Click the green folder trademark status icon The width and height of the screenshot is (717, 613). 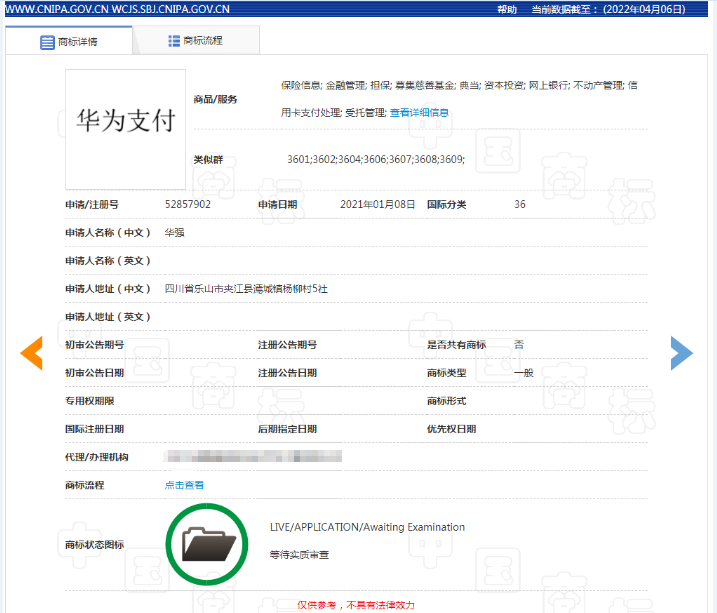tap(207, 544)
